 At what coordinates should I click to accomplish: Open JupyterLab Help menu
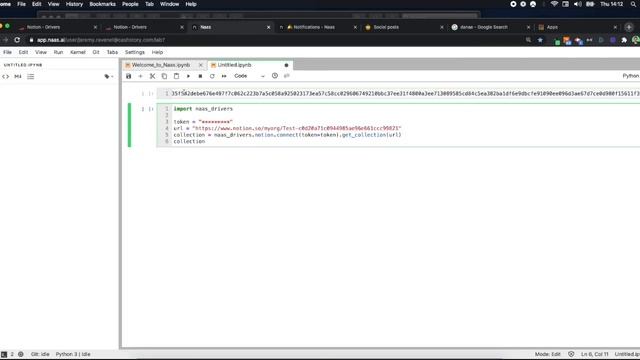click(157, 52)
